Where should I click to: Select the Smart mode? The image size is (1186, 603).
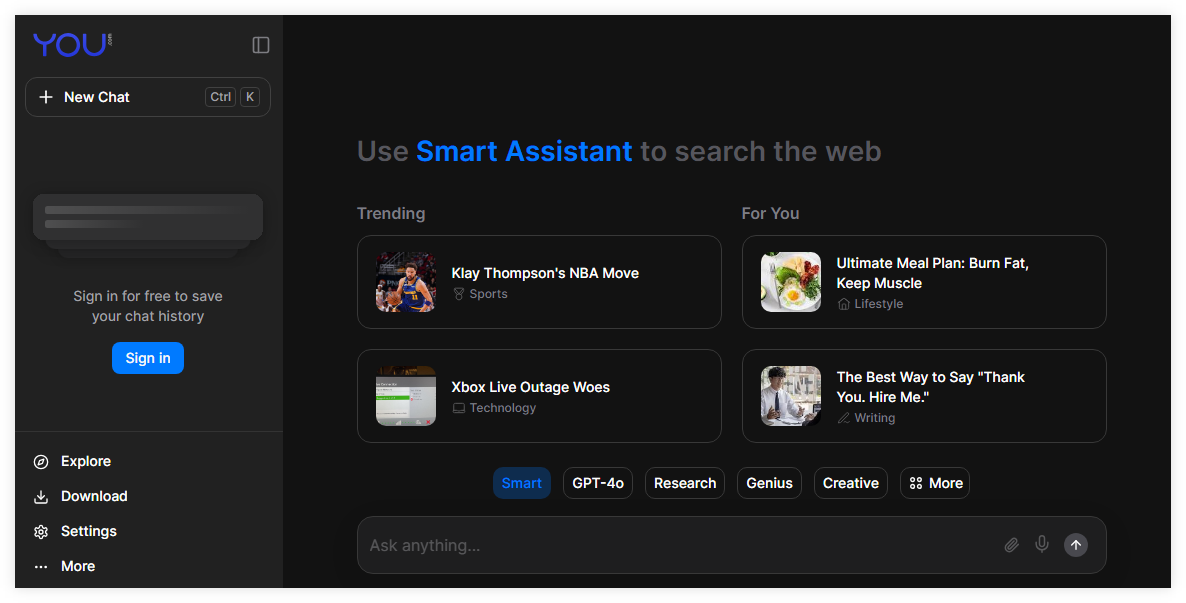pyautogui.click(x=521, y=483)
